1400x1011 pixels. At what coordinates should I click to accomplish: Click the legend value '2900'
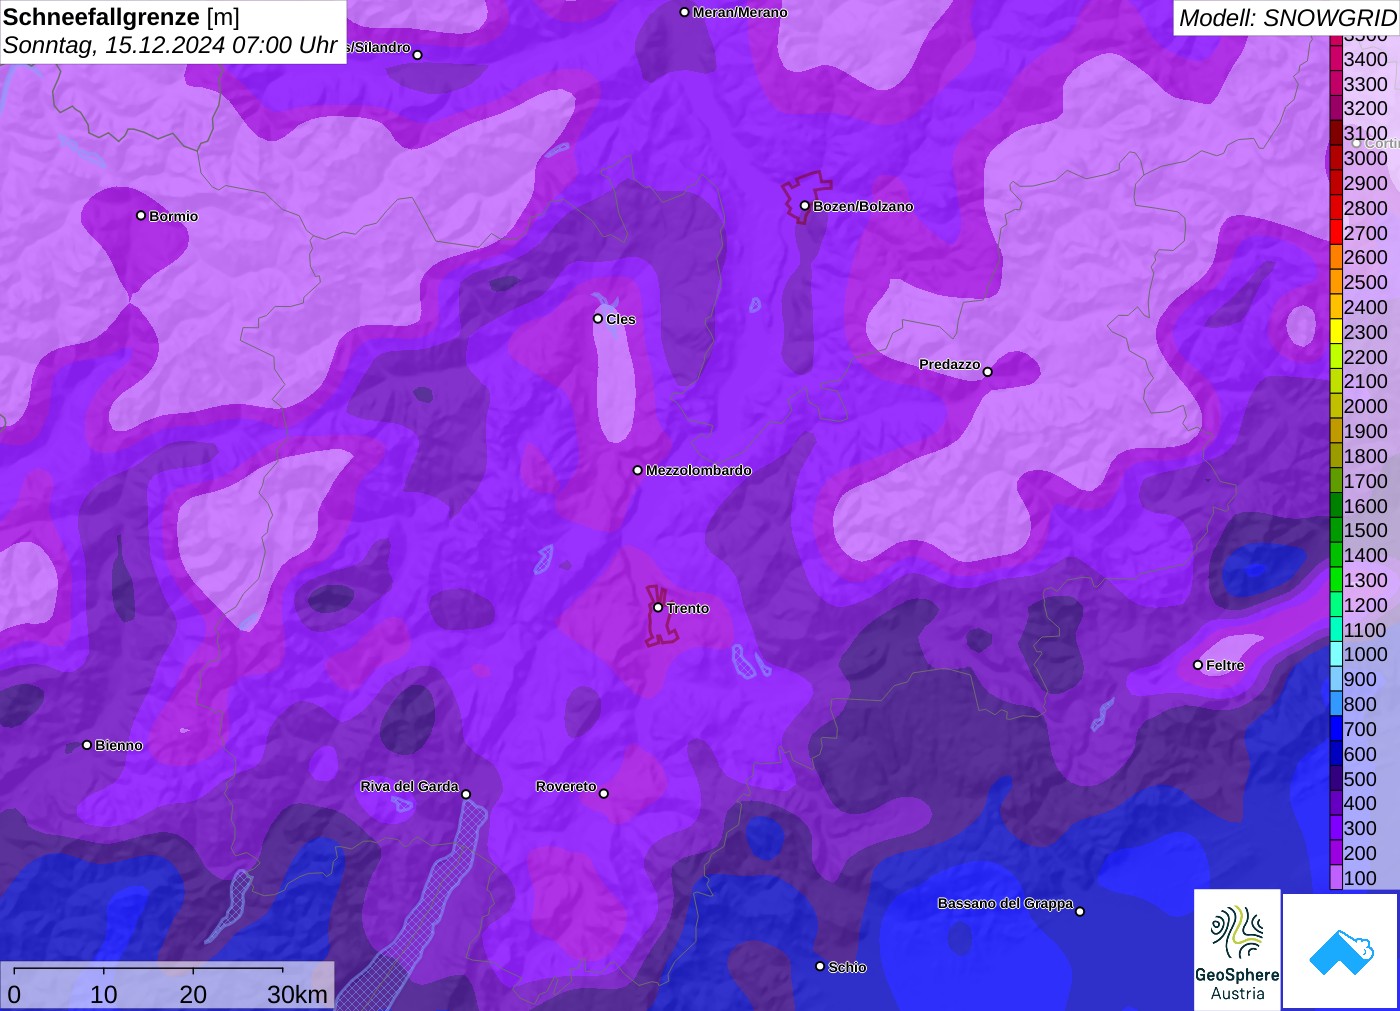(1366, 183)
